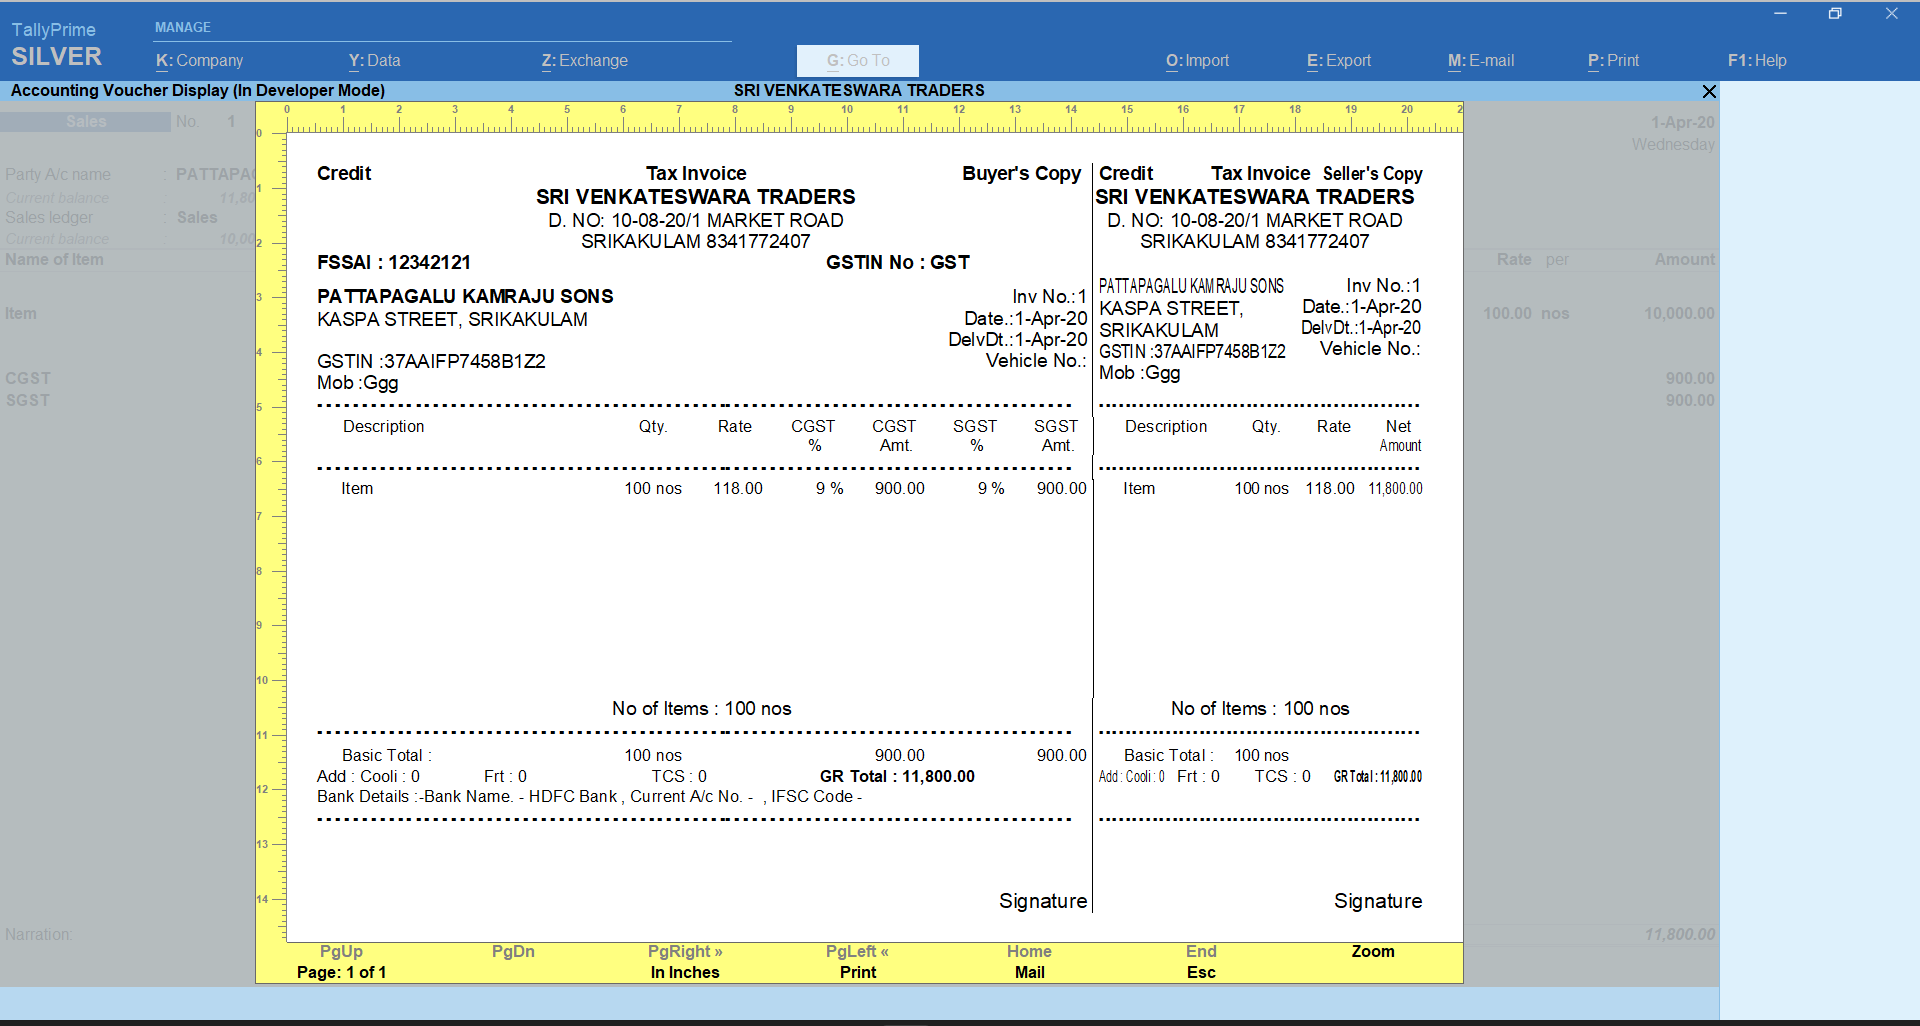Viewport: 1920px width, 1026px height.
Task: Click 'GSTIN :37AAIFP7458B1Z2' in Buyer's Copy
Action: tap(431, 361)
